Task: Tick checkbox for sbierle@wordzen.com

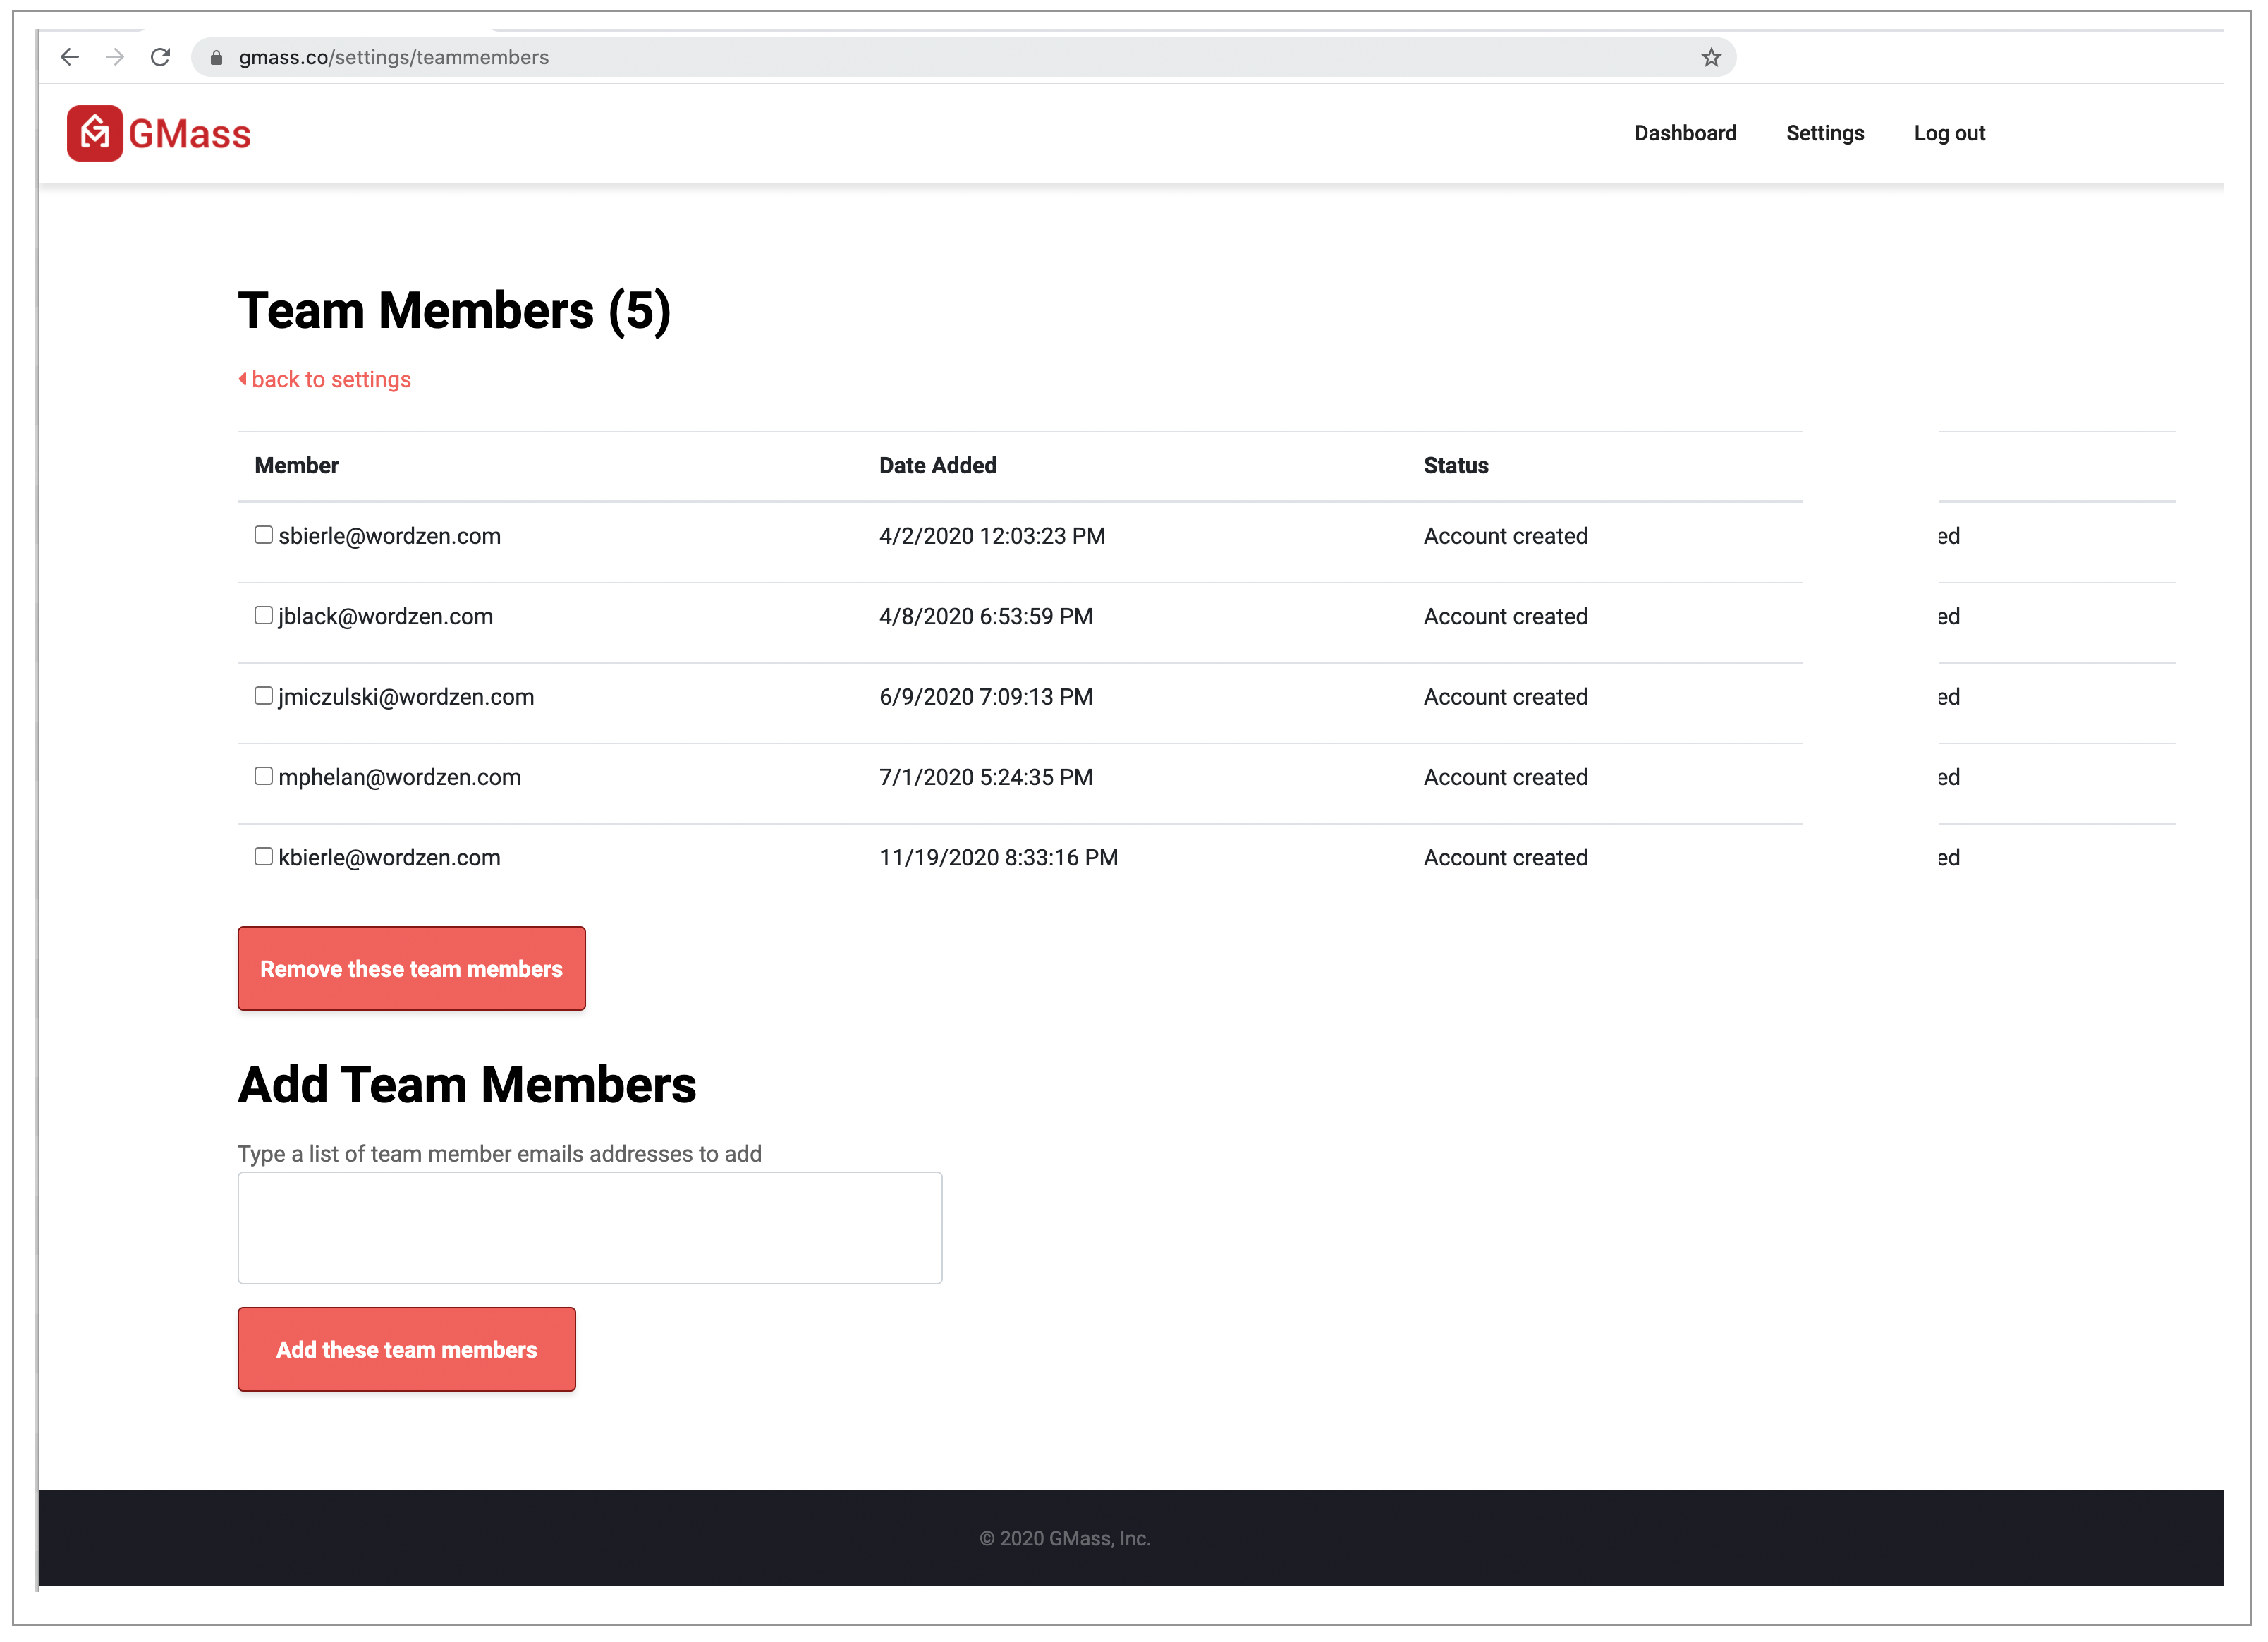Action: point(263,535)
